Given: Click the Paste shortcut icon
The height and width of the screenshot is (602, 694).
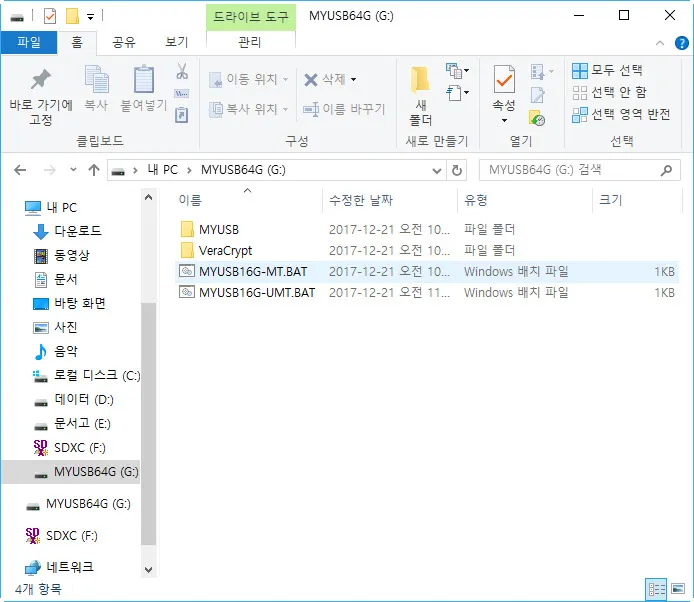Looking at the screenshot, I should pyautogui.click(x=182, y=115).
